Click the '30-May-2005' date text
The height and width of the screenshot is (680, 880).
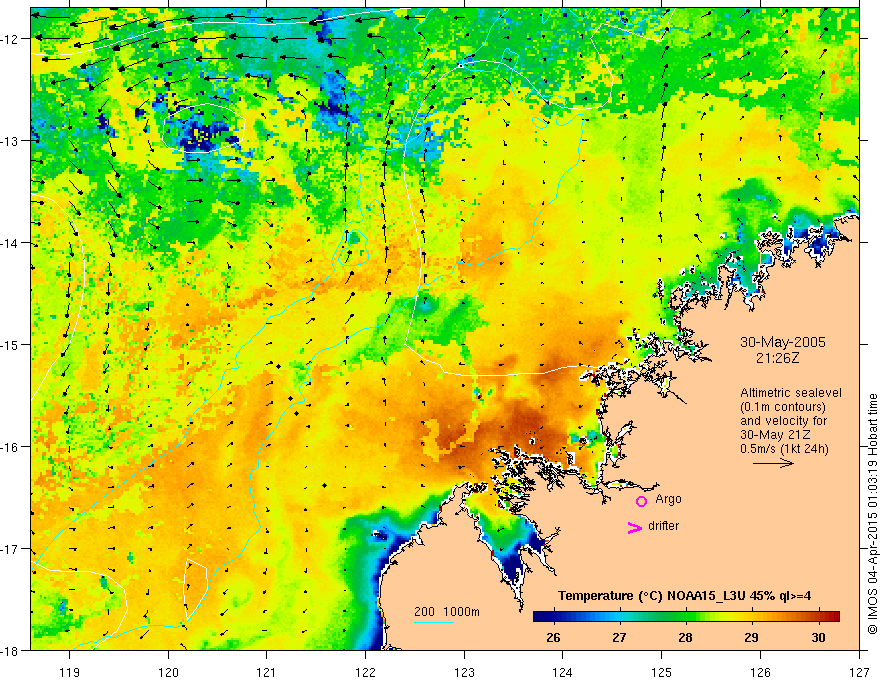(782, 342)
